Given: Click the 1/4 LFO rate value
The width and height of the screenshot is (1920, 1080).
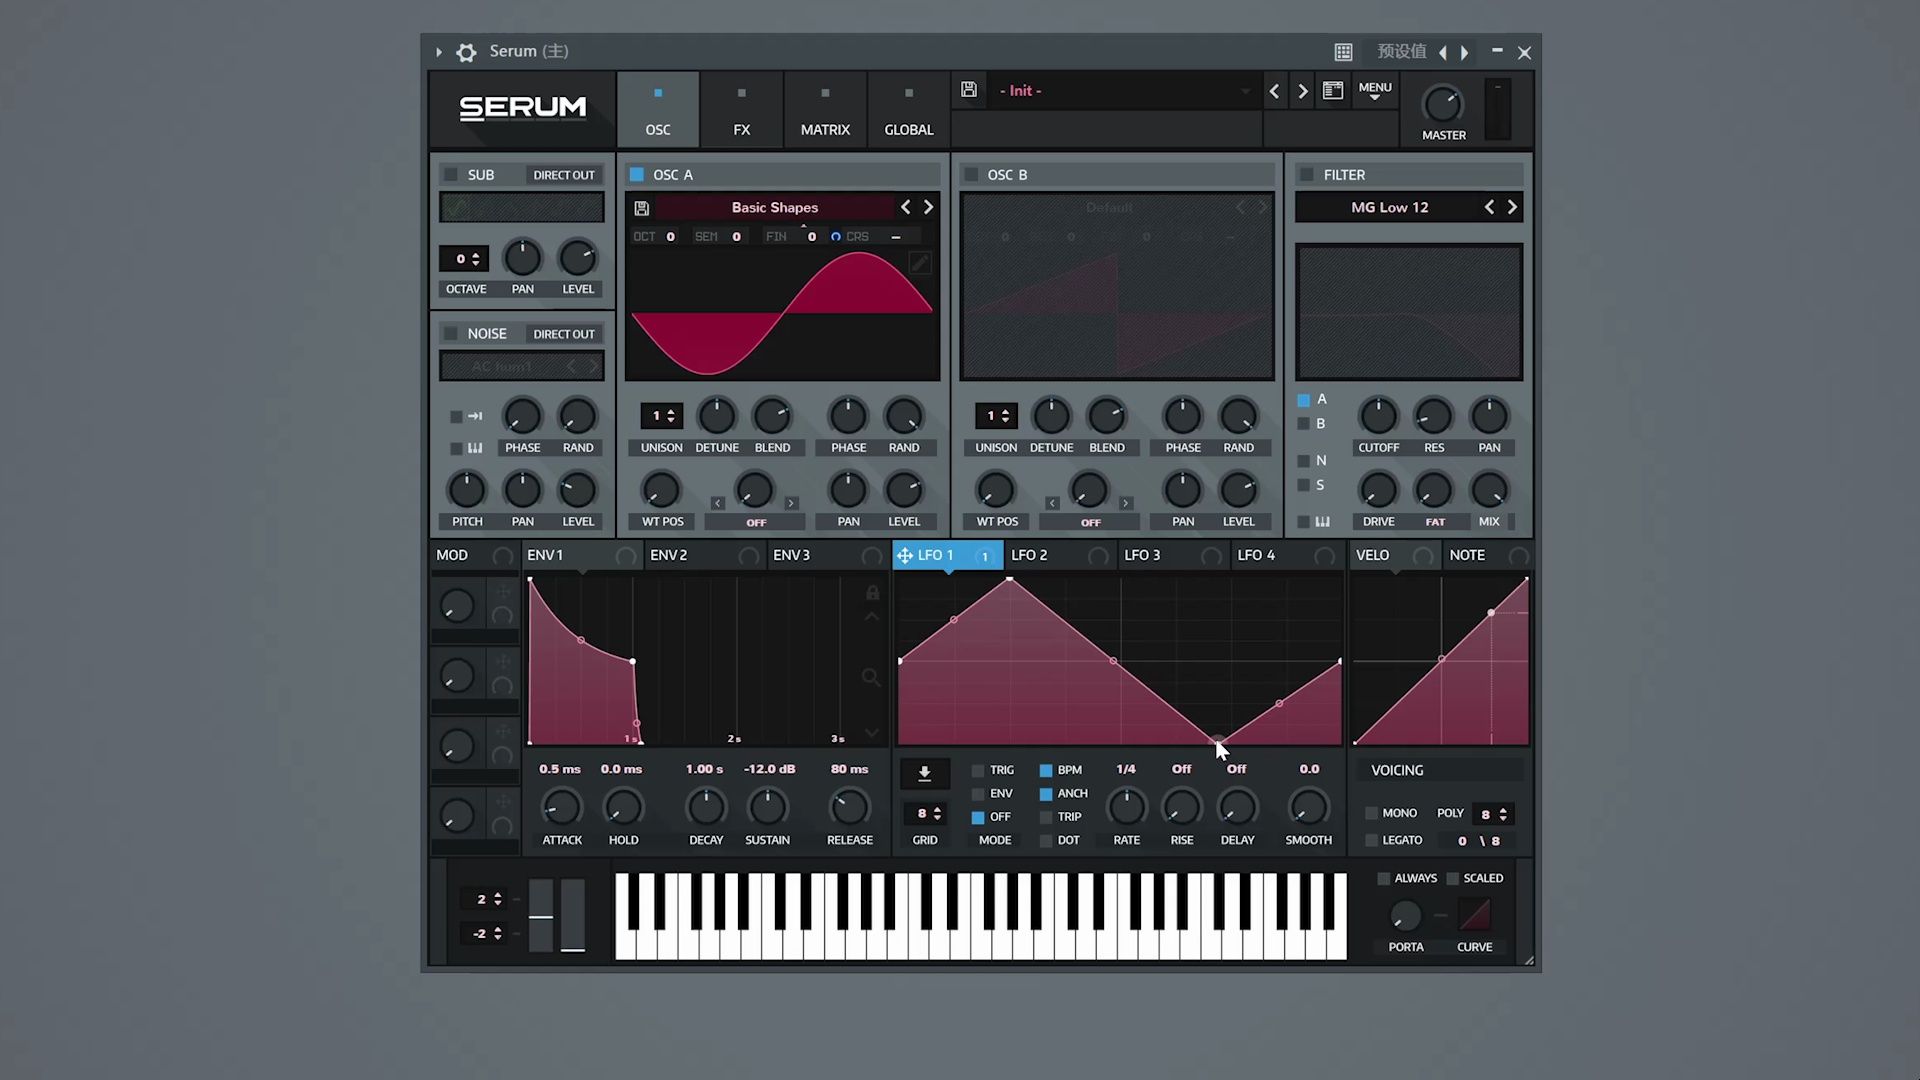Looking at the screenshot, I should coord(1126,769).
